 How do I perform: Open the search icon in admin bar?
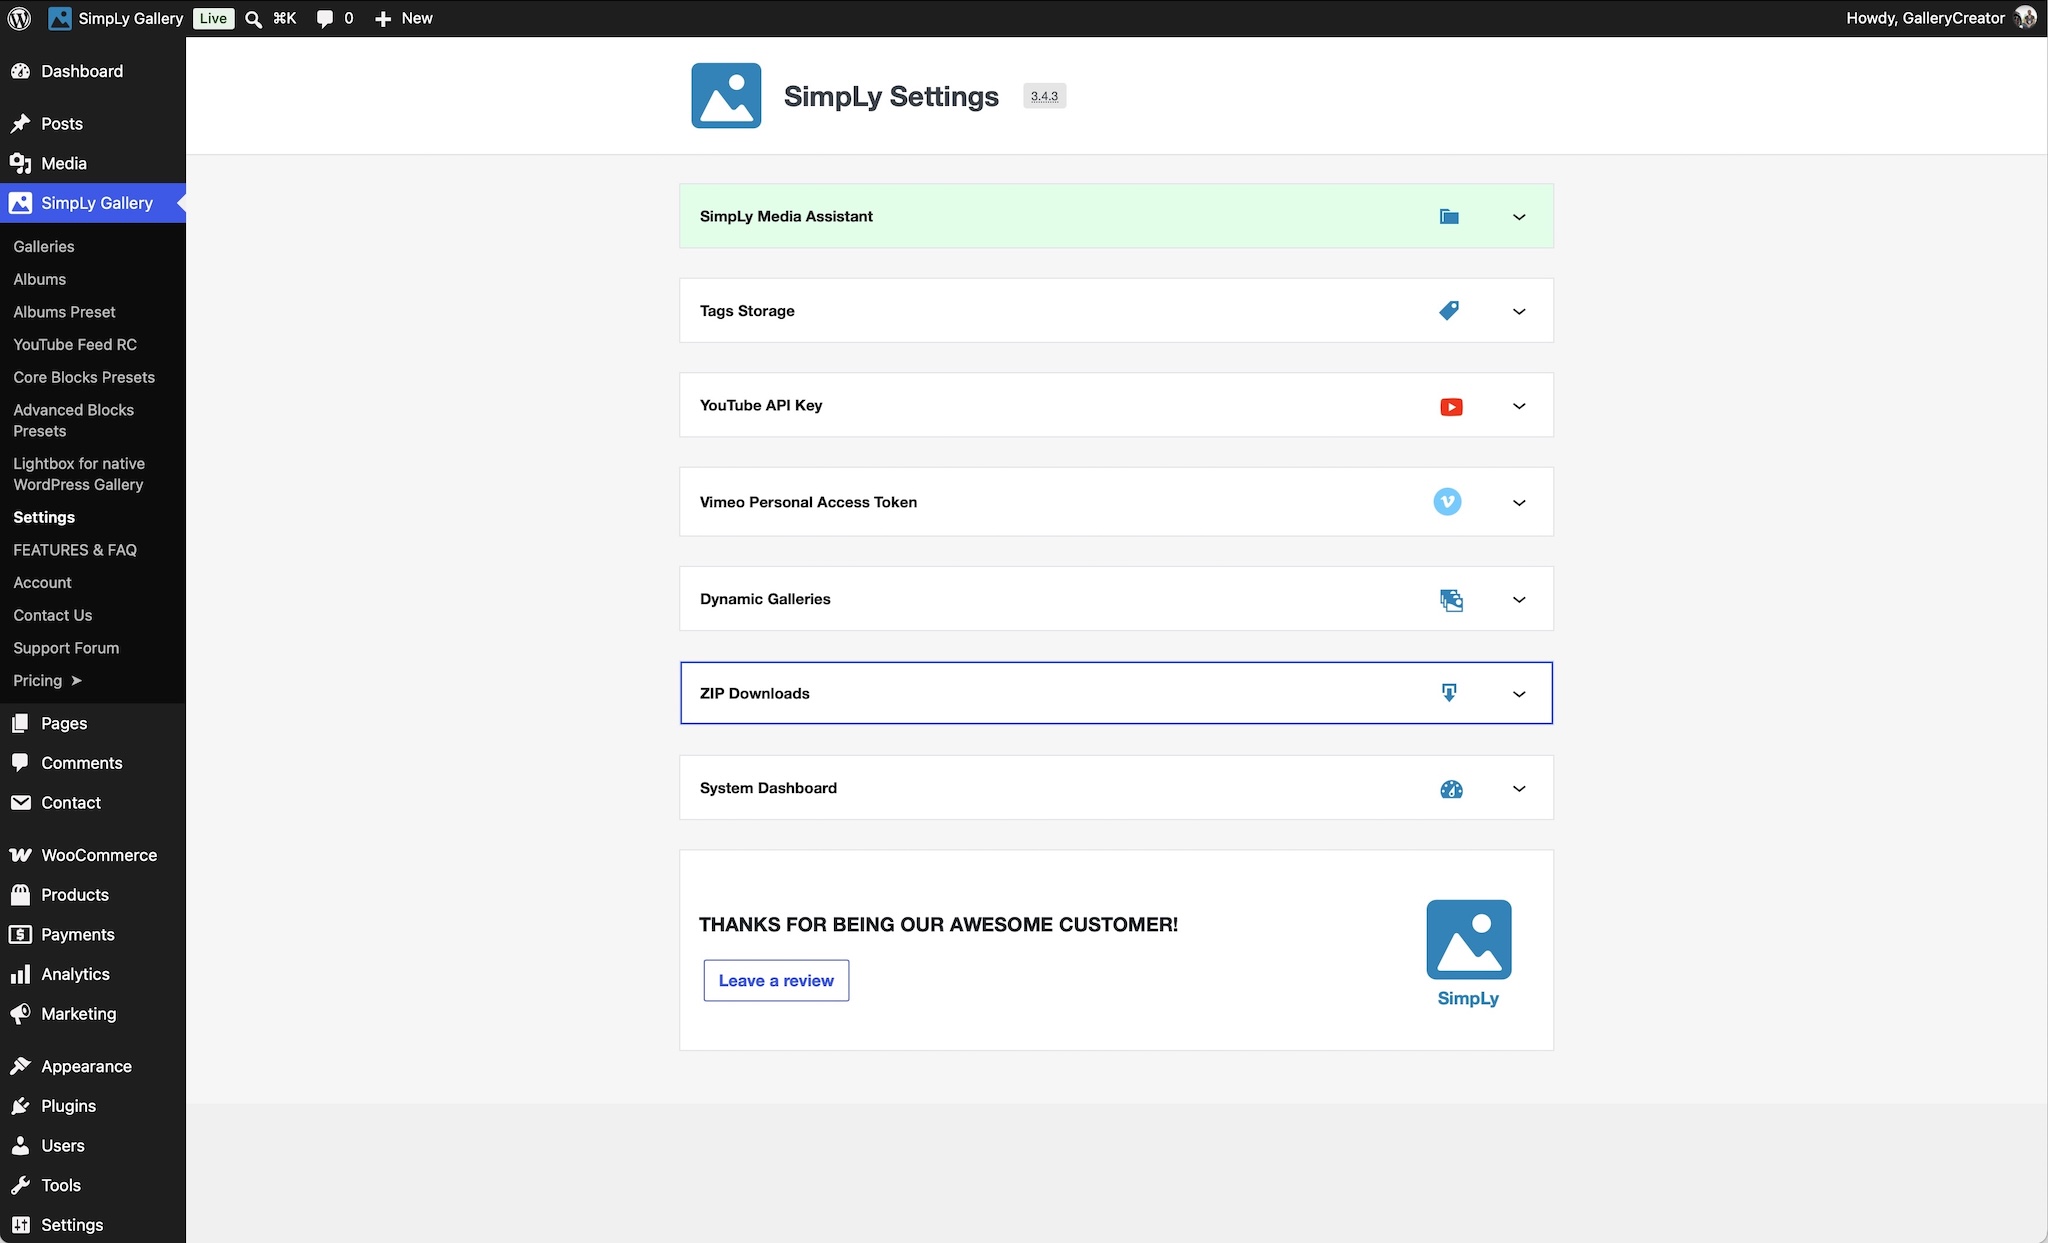click(x=254, y=19)
